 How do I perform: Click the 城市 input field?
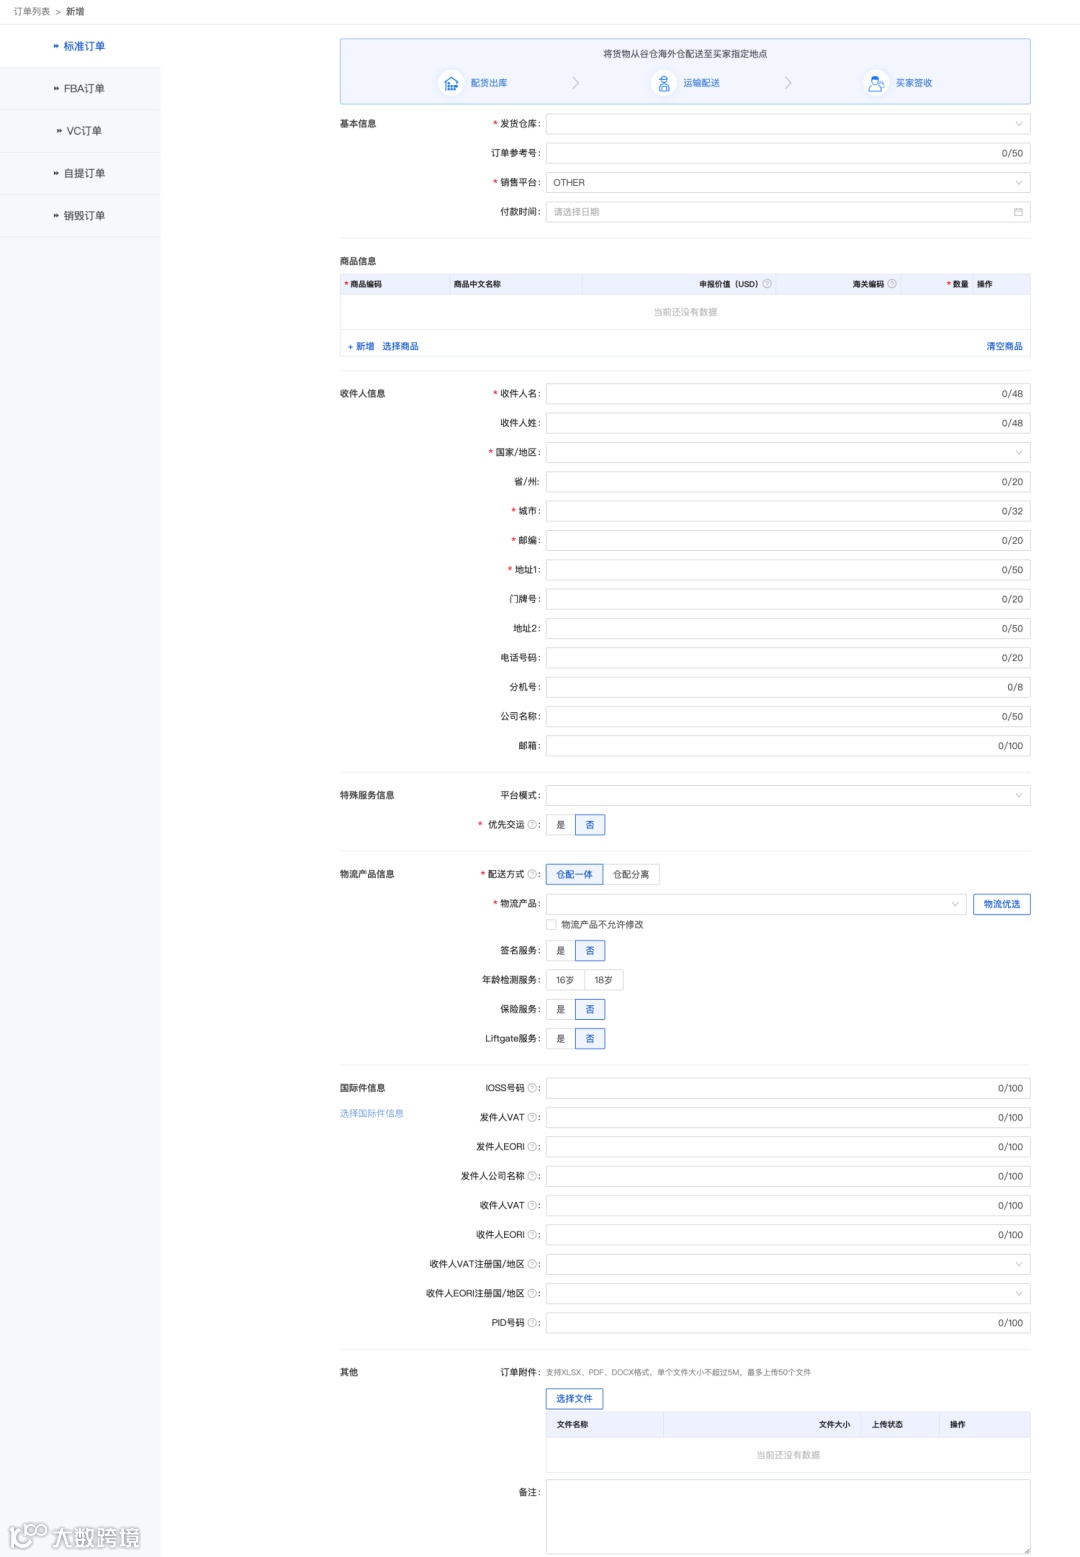[788, 511]
